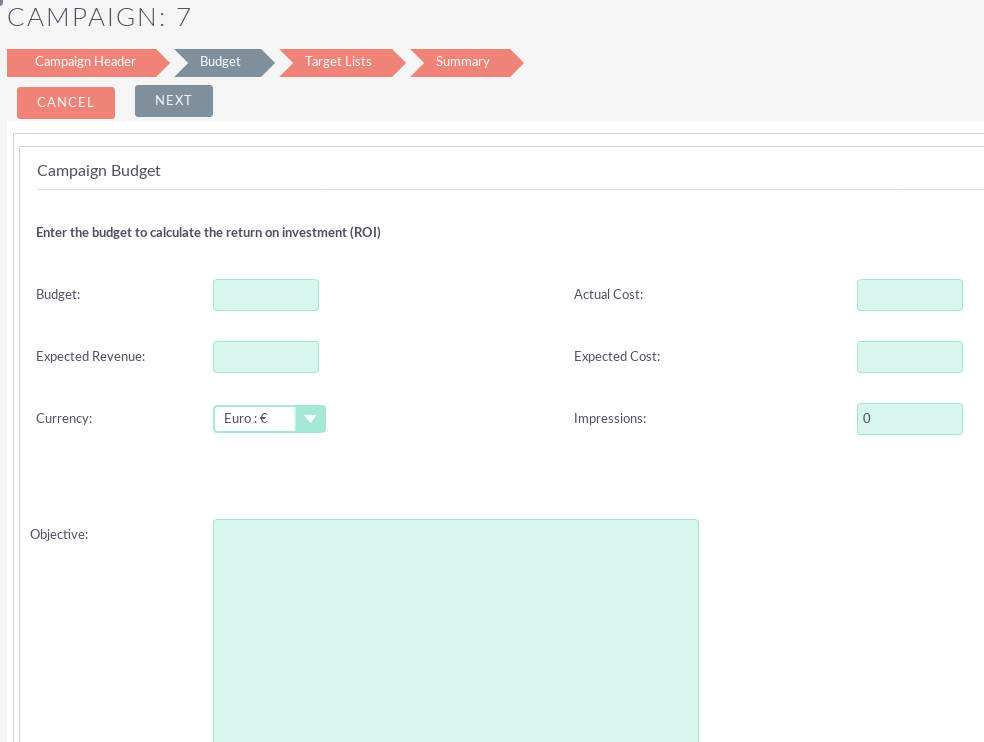Click the "Objective:" label

click(x=59, y=535)
